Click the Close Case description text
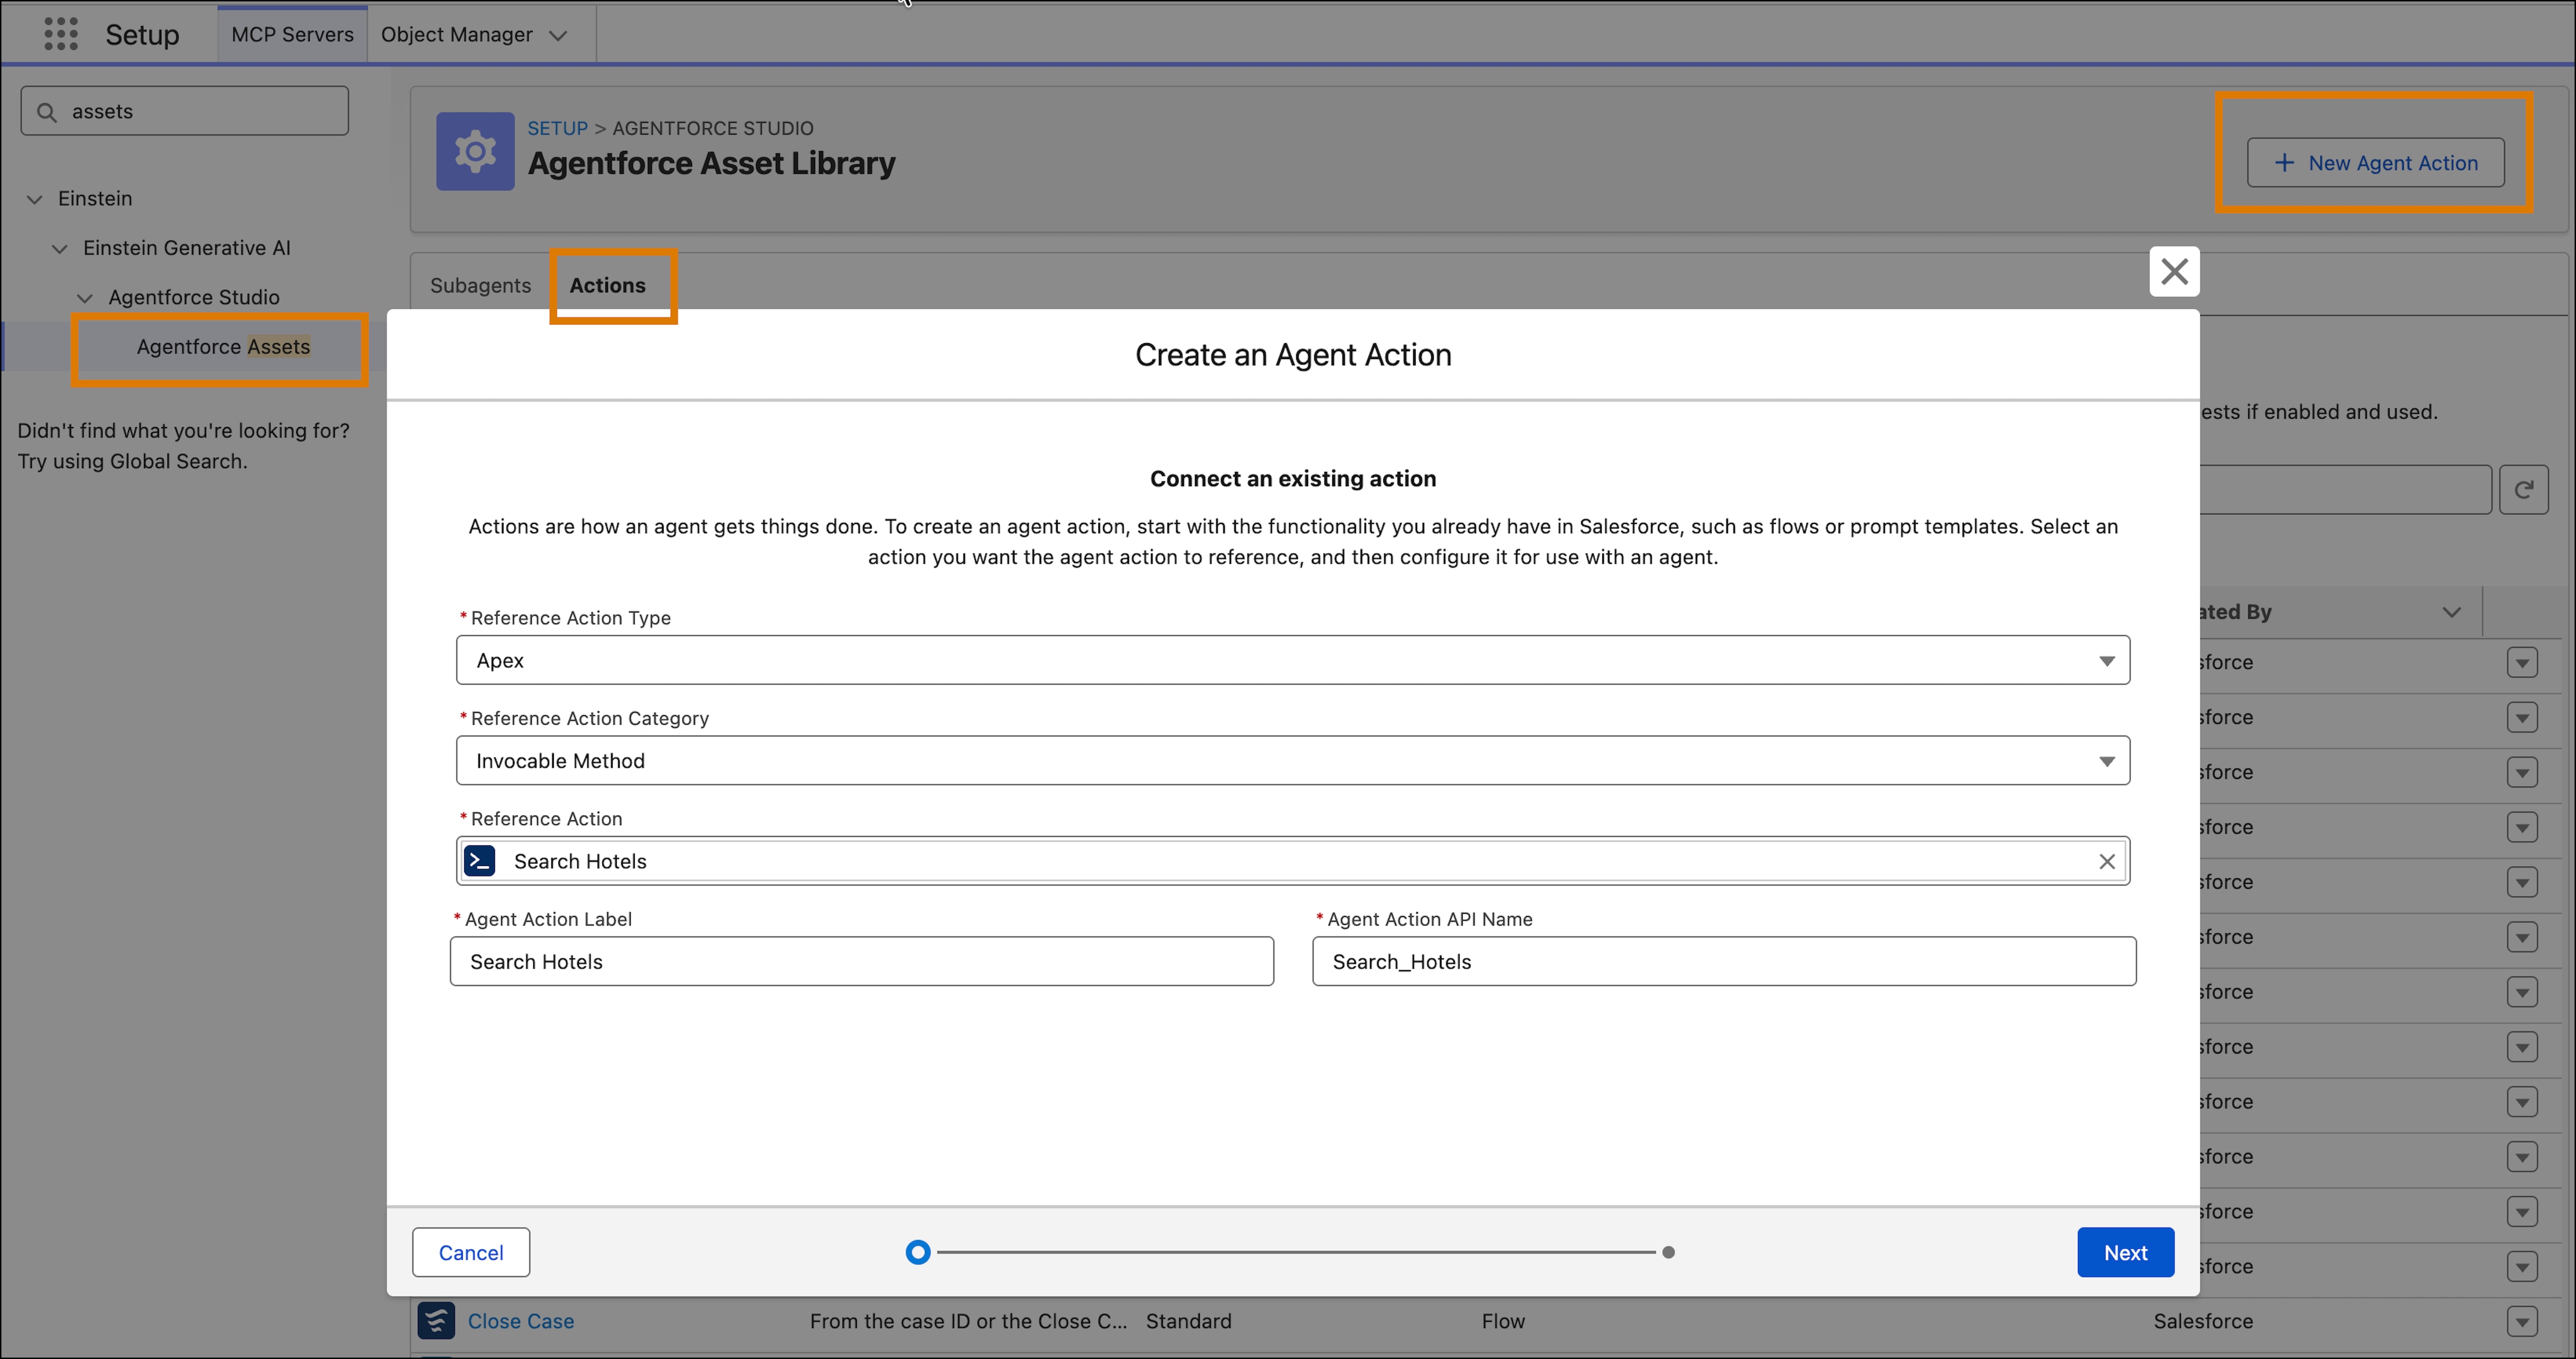 (x=968, y=1321)
